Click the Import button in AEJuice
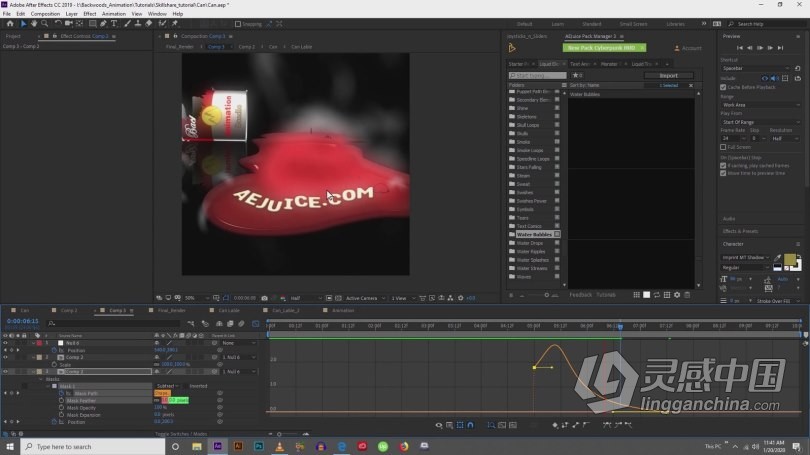Image resolution: width=810 pixels, height=455 pixels. coord(668,75)
